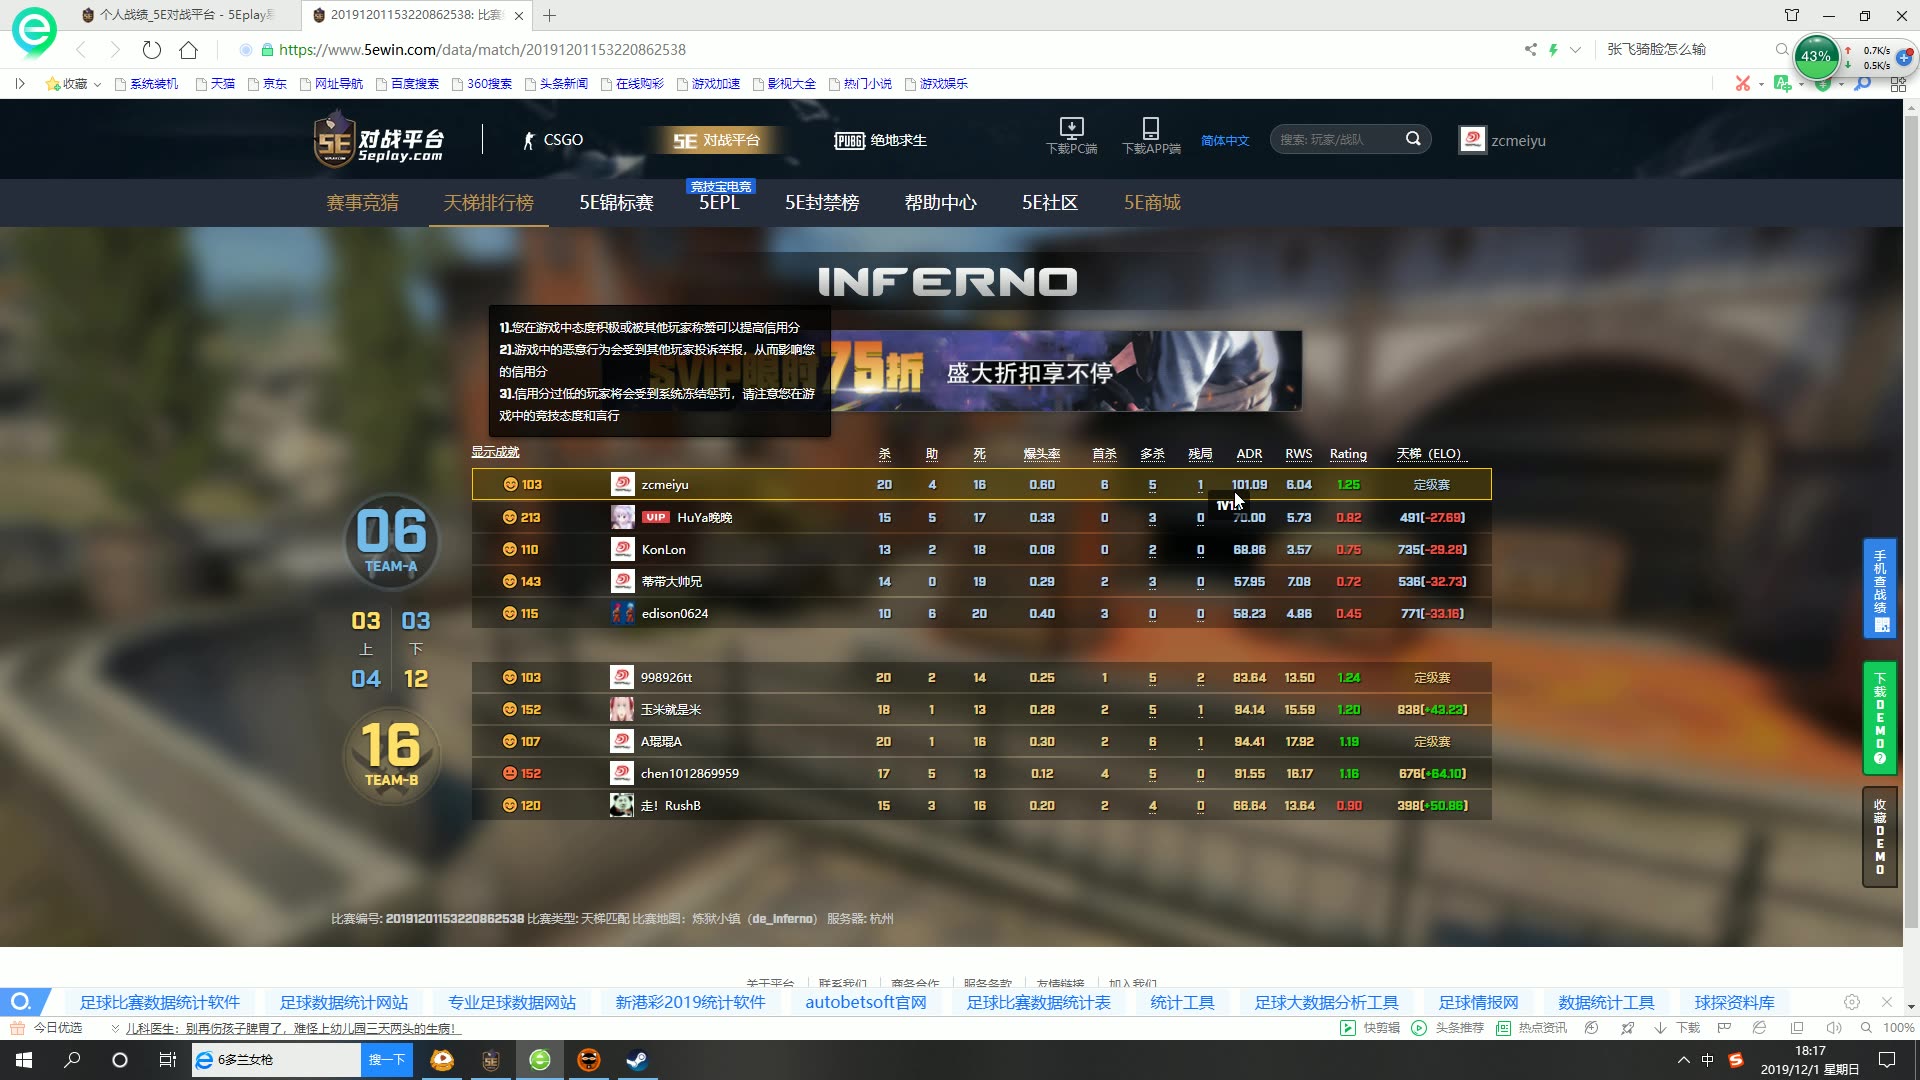Viewport: 1920px width, 1080px height.
Task: Open the 天梯排行榜 navigation tab
Action: coord(488,203)
